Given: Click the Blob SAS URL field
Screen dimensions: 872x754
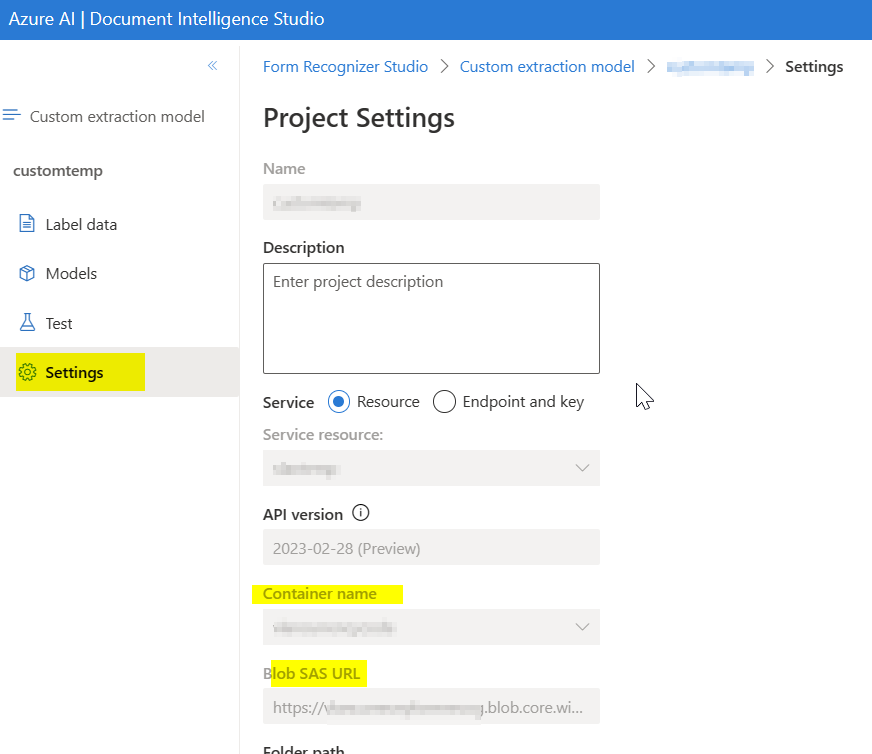Looking at the screenshot, I should (x=430, y=706).
